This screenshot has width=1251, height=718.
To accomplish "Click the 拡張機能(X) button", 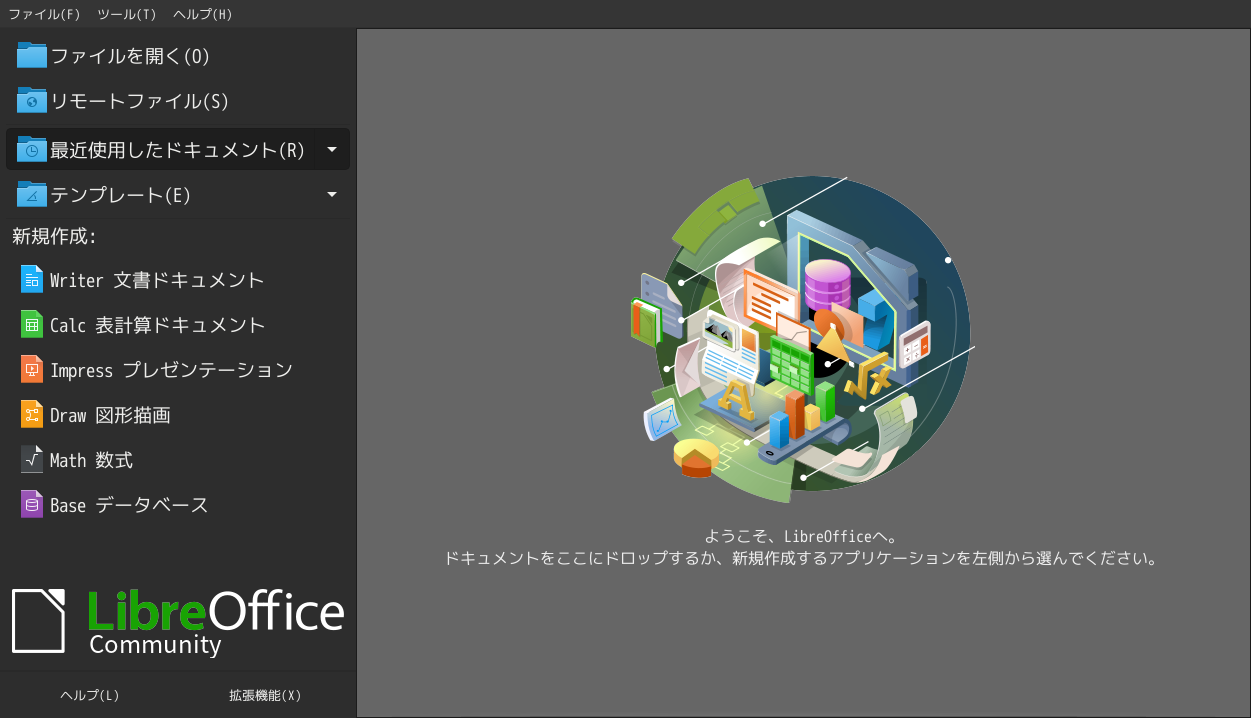I will coord(265,695).
